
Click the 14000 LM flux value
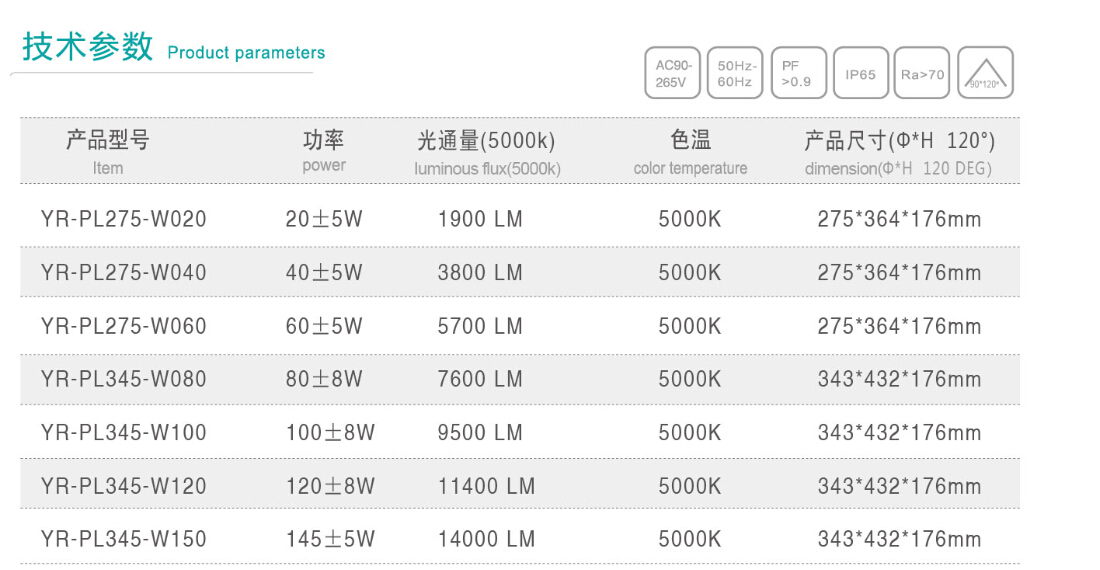480,539
